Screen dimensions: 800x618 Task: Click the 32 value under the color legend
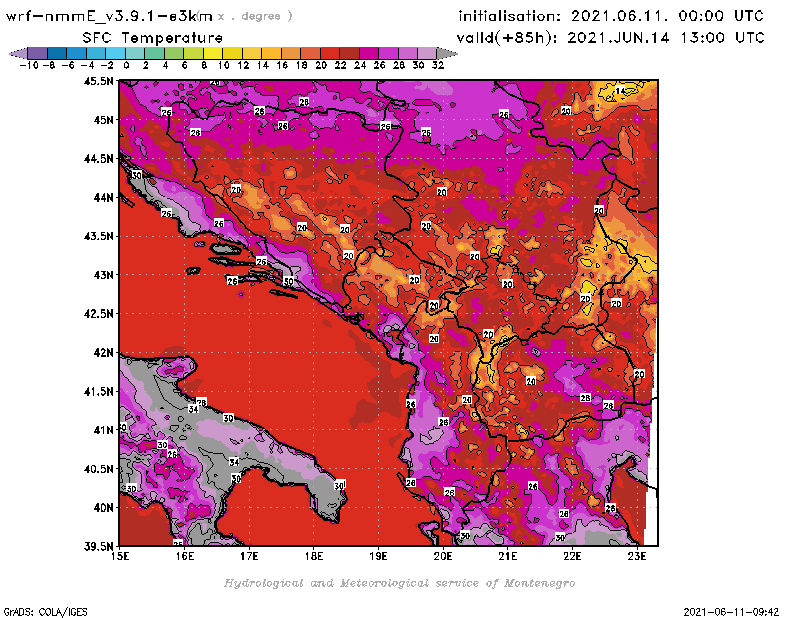[x=438, y=65]
